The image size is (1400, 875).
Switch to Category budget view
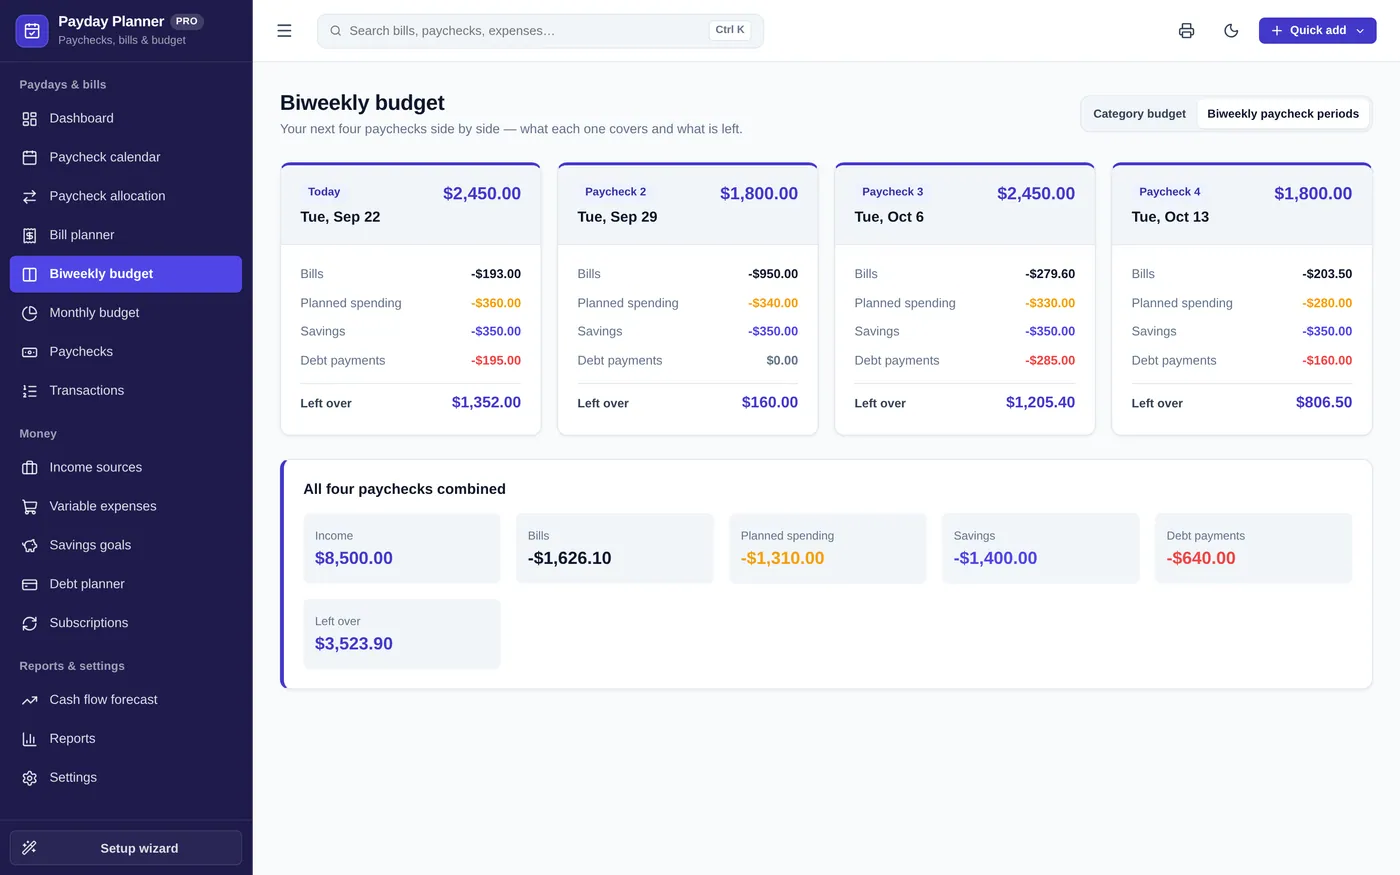(1139, 114)
